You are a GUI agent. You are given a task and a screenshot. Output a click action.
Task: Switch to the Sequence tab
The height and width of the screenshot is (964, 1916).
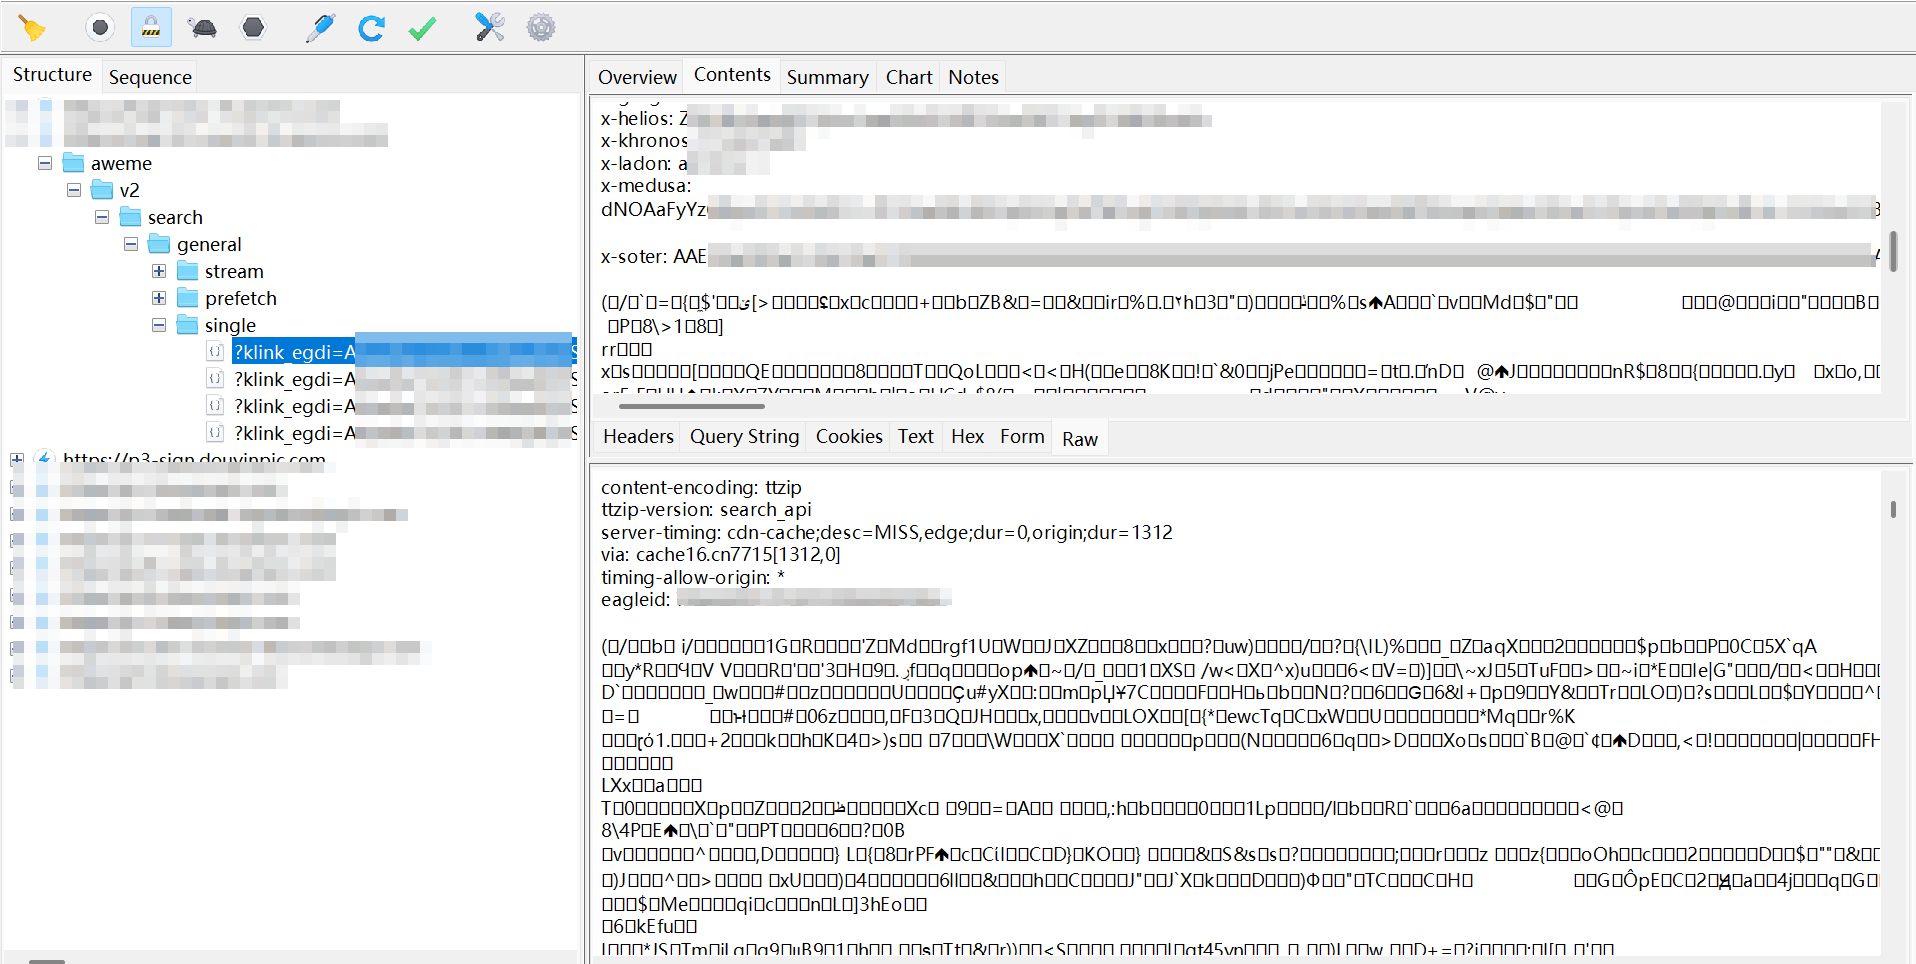150,77
